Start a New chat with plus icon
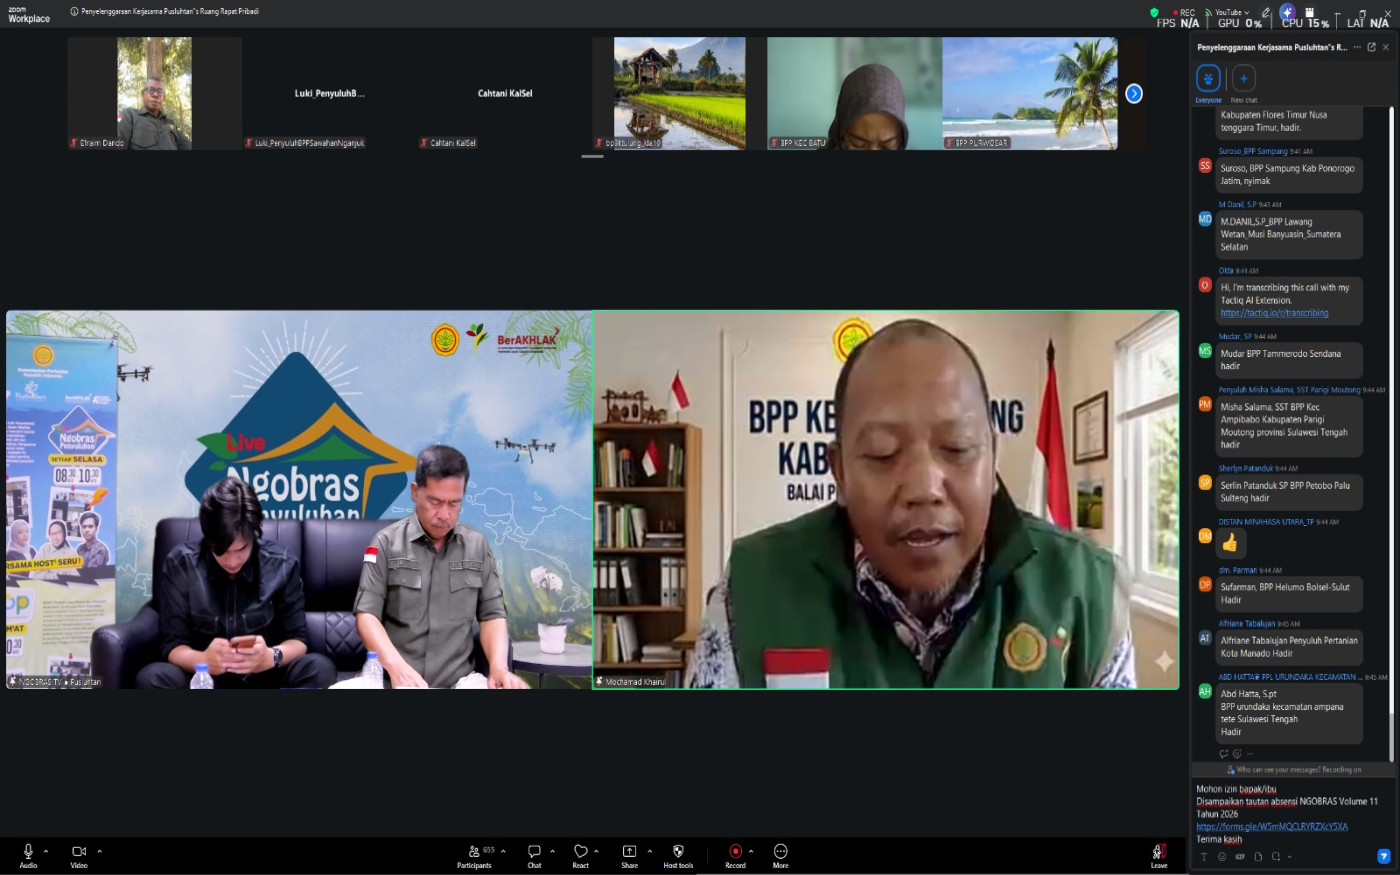Viewport: 1400px width, 875px height. coord(1243,79)
